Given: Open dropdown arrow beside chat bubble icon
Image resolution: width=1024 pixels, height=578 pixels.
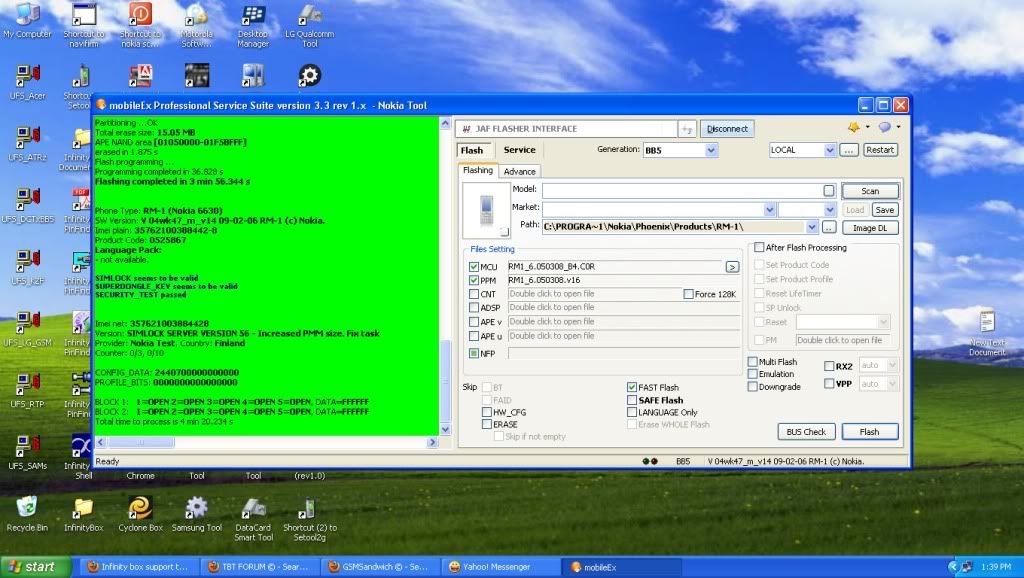Looking at the screenshot, I should [x=899, y=127].
